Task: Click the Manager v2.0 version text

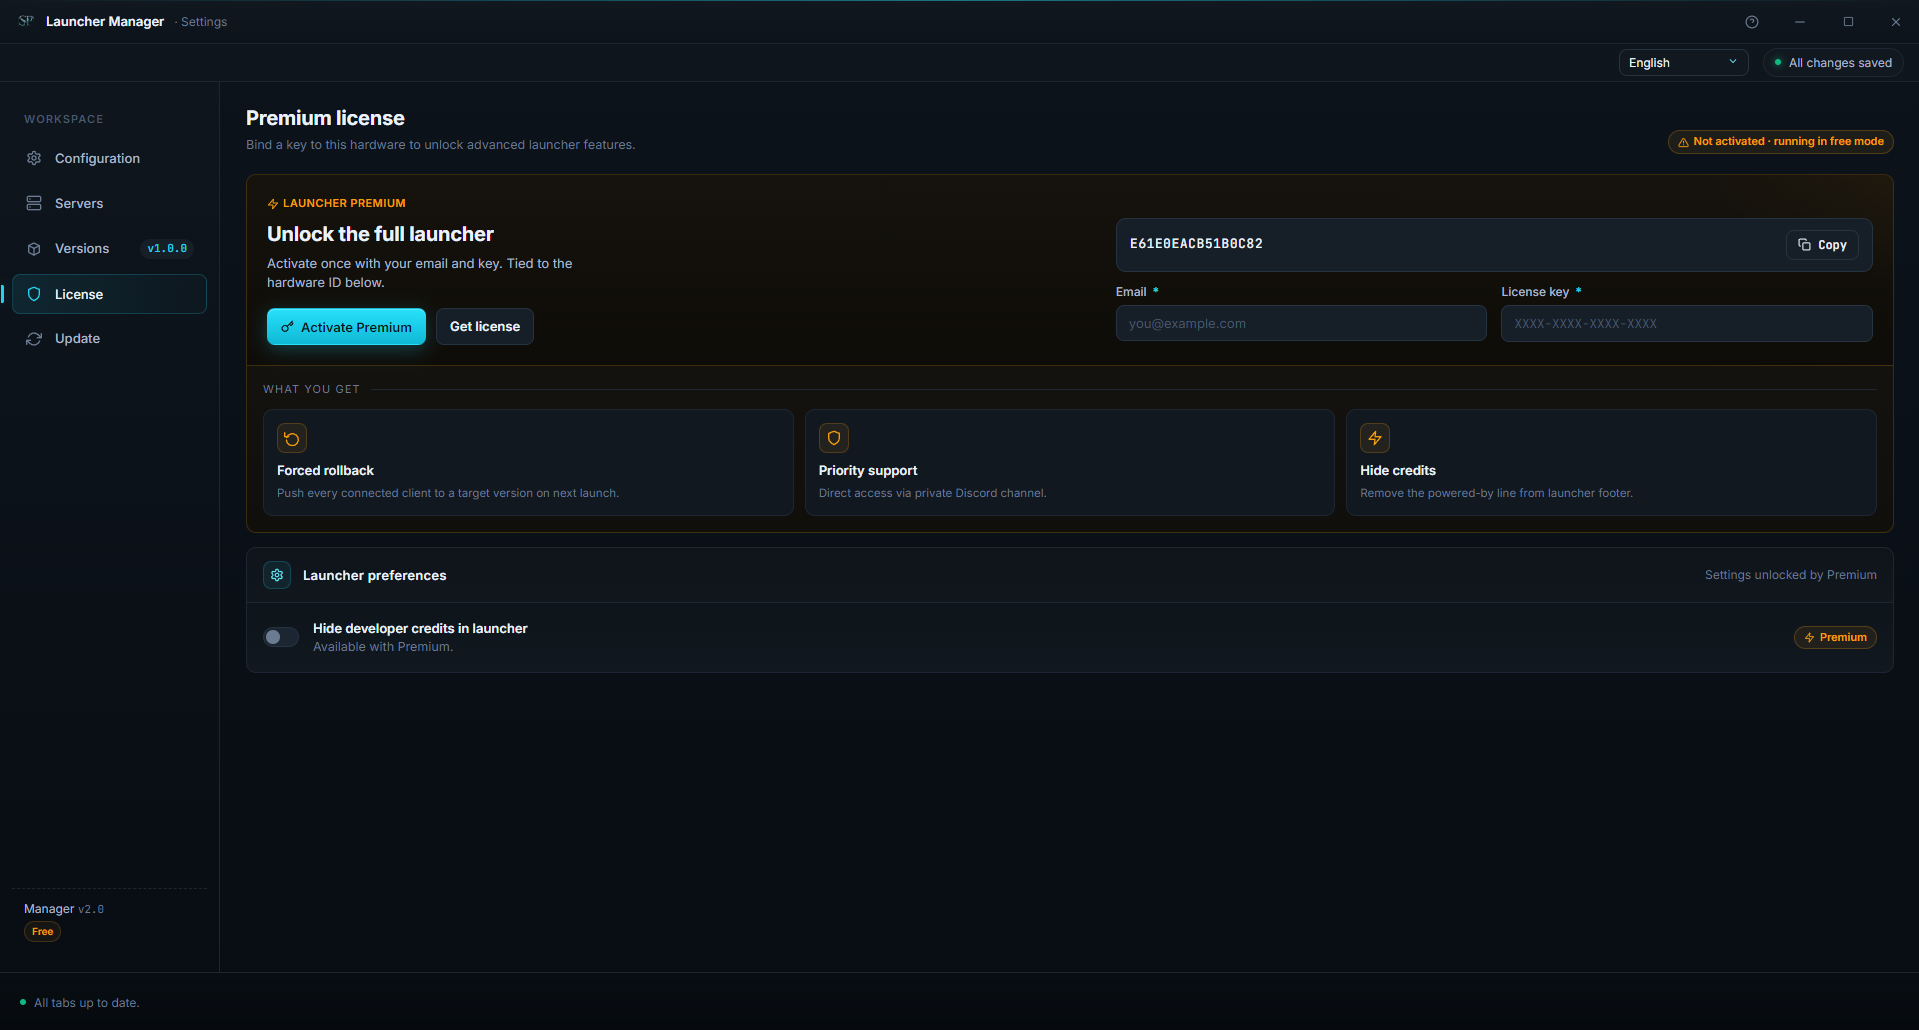Action: pos(64,909)
